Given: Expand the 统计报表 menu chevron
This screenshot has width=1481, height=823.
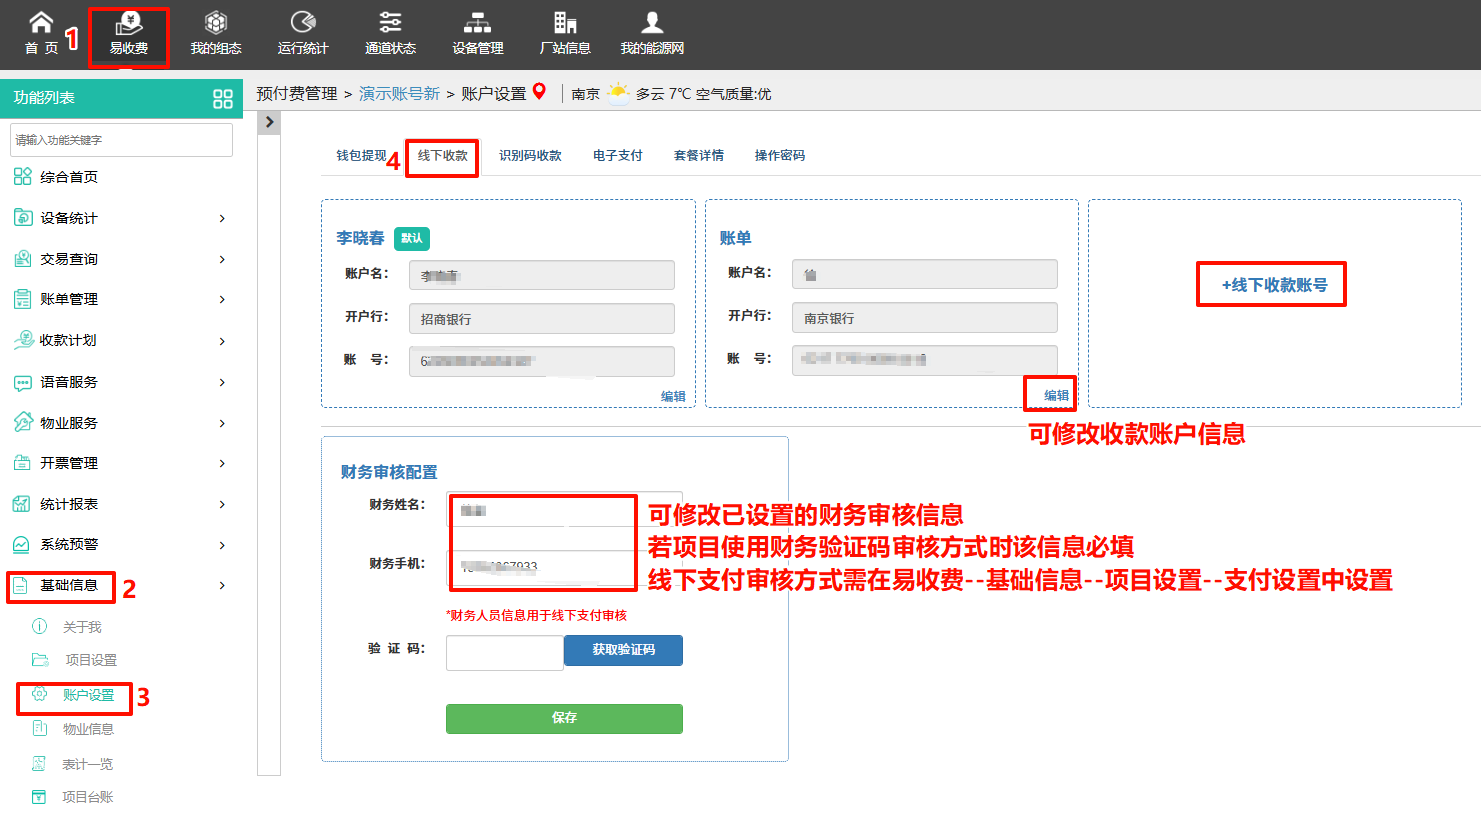Looking at the screenshot, I should point(222,504).
